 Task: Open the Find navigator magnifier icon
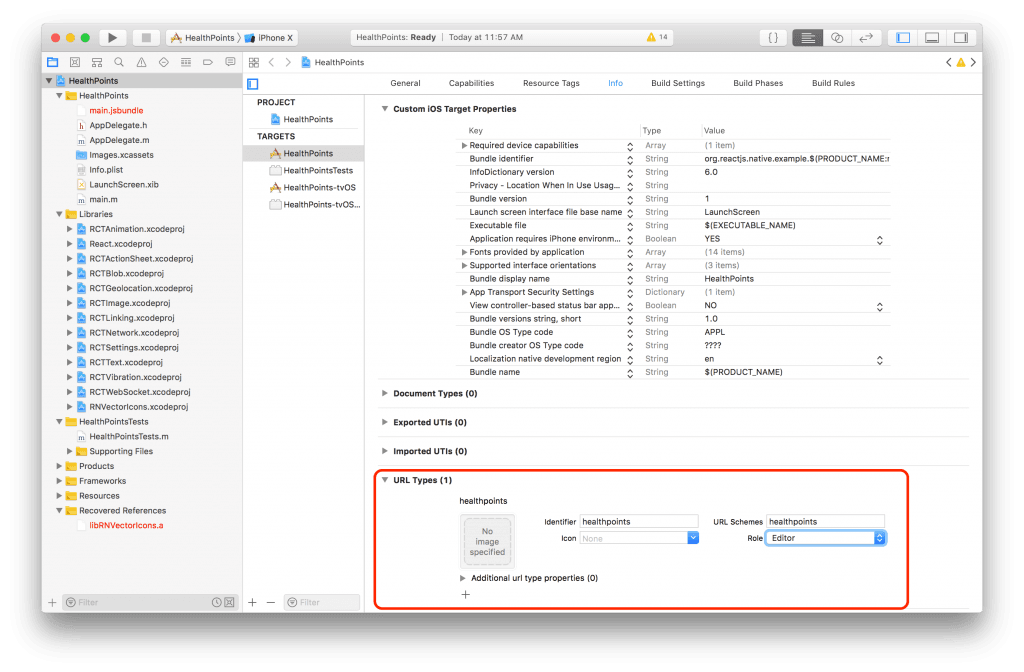119,62
